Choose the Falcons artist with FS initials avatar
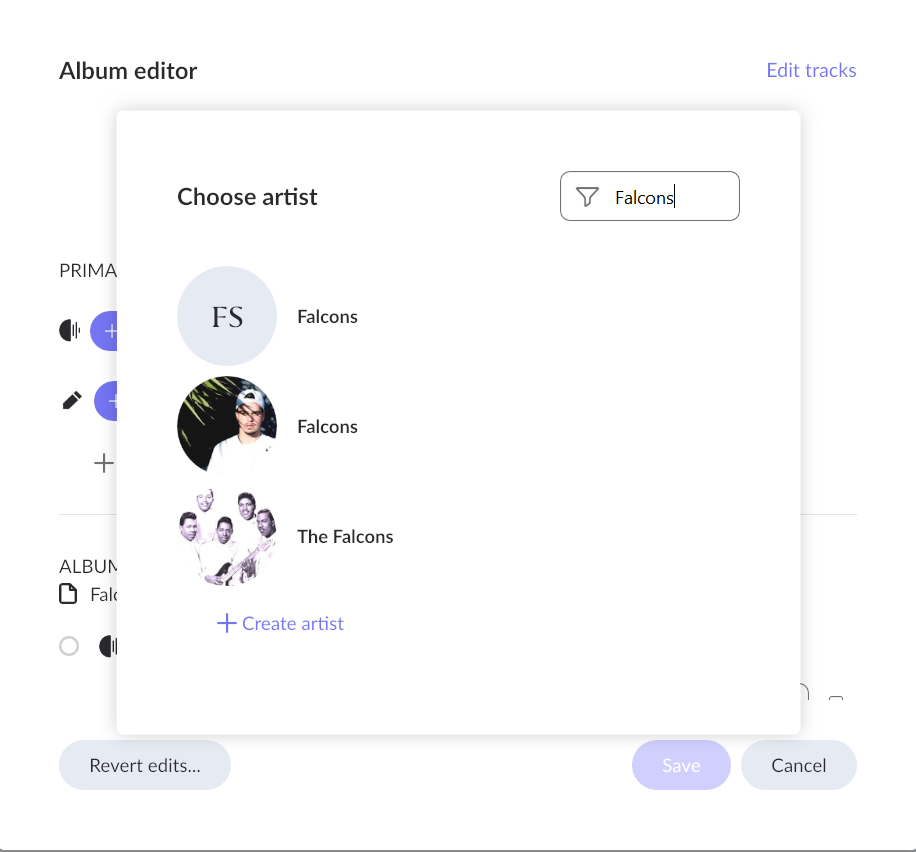This screenshot has width=916, height=852. [227, 316]
